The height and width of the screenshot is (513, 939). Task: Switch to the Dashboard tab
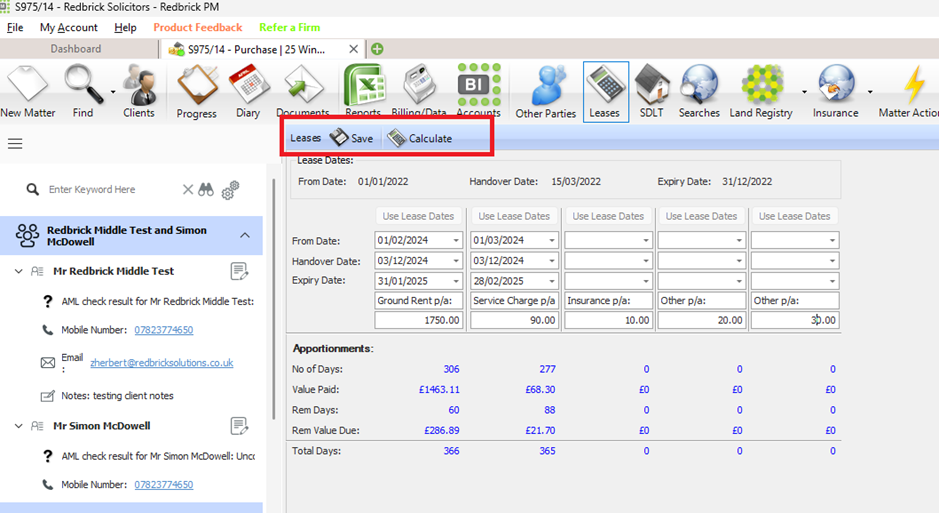(76, 49)
